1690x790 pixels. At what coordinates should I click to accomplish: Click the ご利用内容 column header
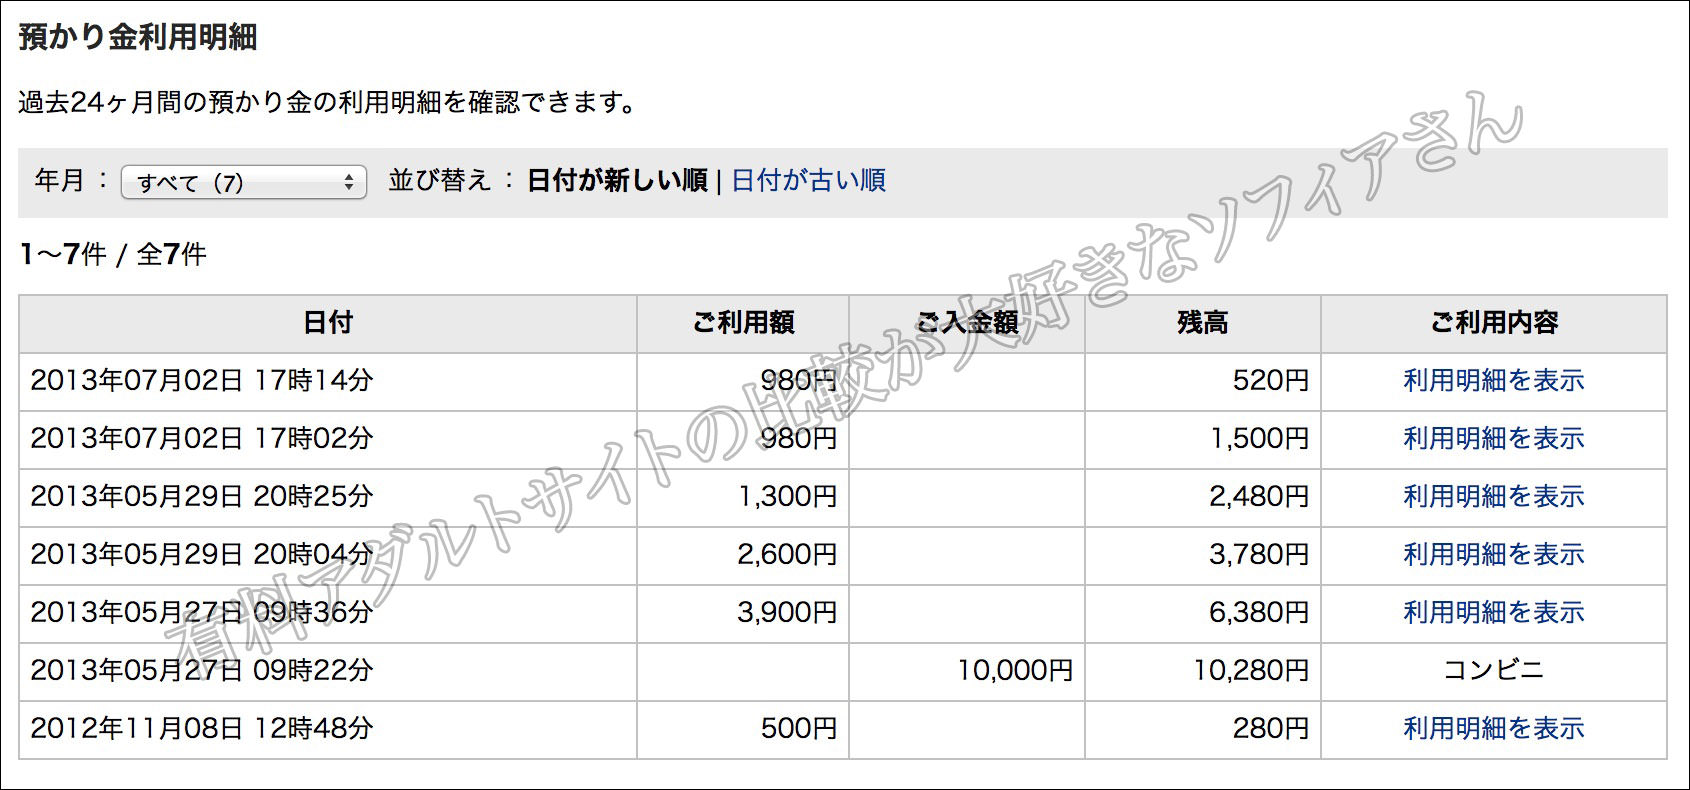click(1494, 323)
